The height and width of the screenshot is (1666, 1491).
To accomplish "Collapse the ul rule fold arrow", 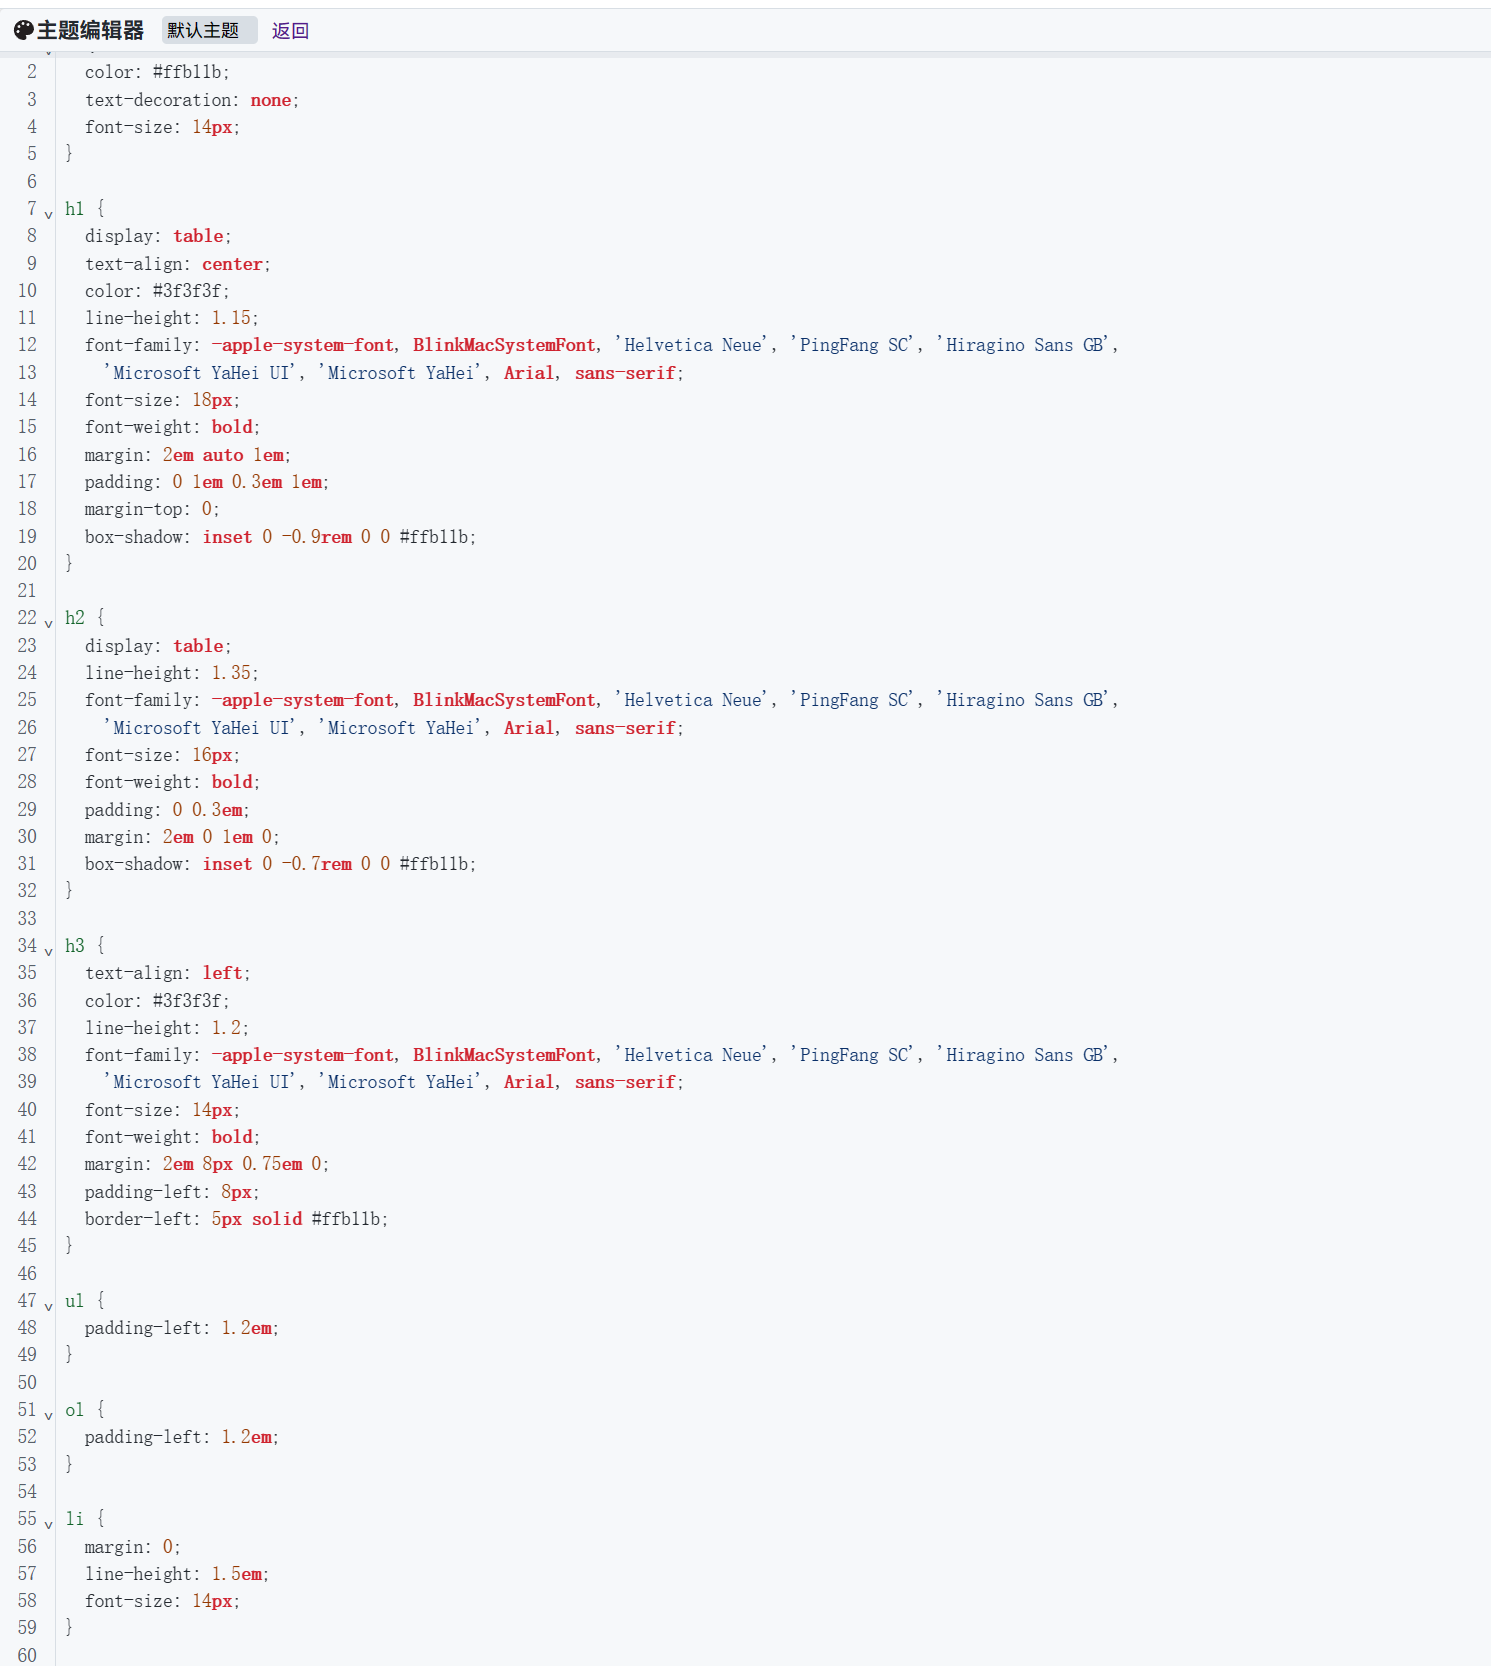I will coord(48,1306).
